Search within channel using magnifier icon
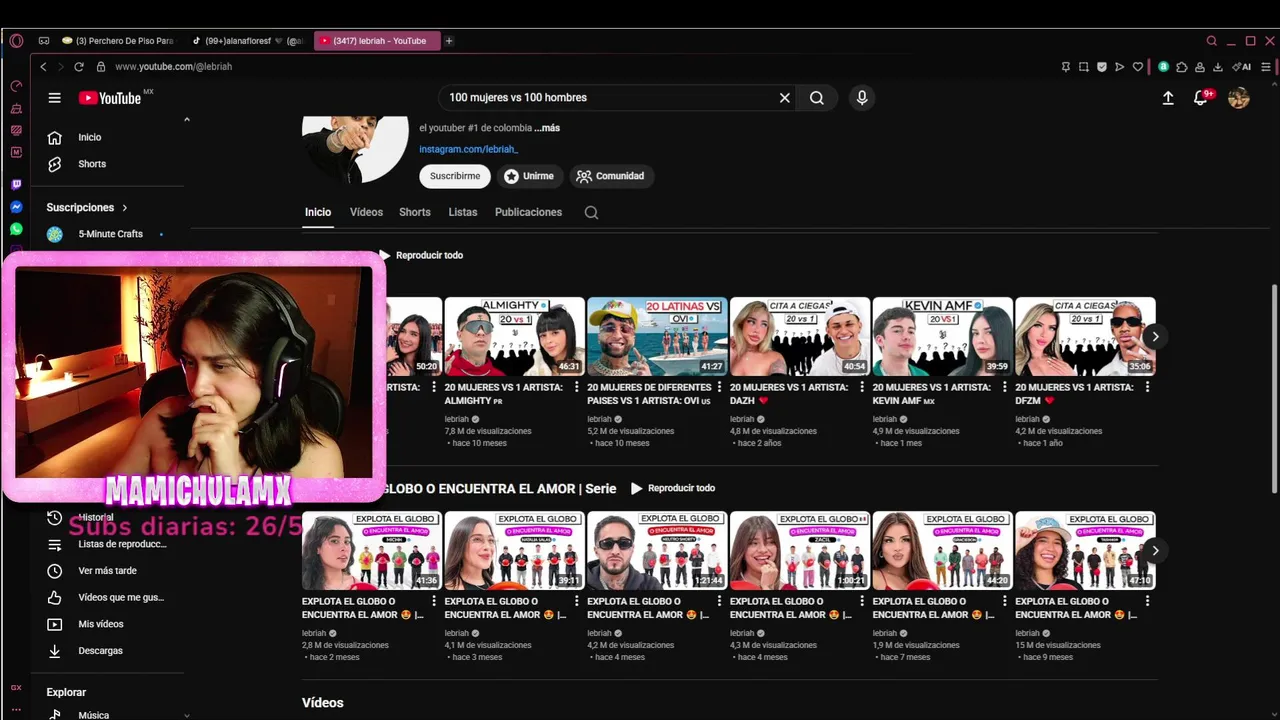The width and height of the screenshot is (1280, 720). tap(591, 212)
